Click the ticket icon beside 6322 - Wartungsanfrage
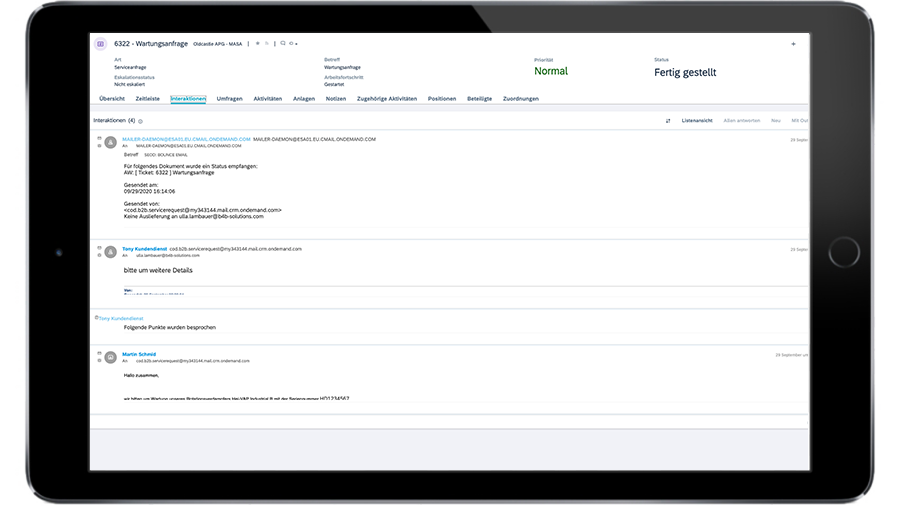The width and height of the screenshot is (899, 506). click(x=100, y=44)
